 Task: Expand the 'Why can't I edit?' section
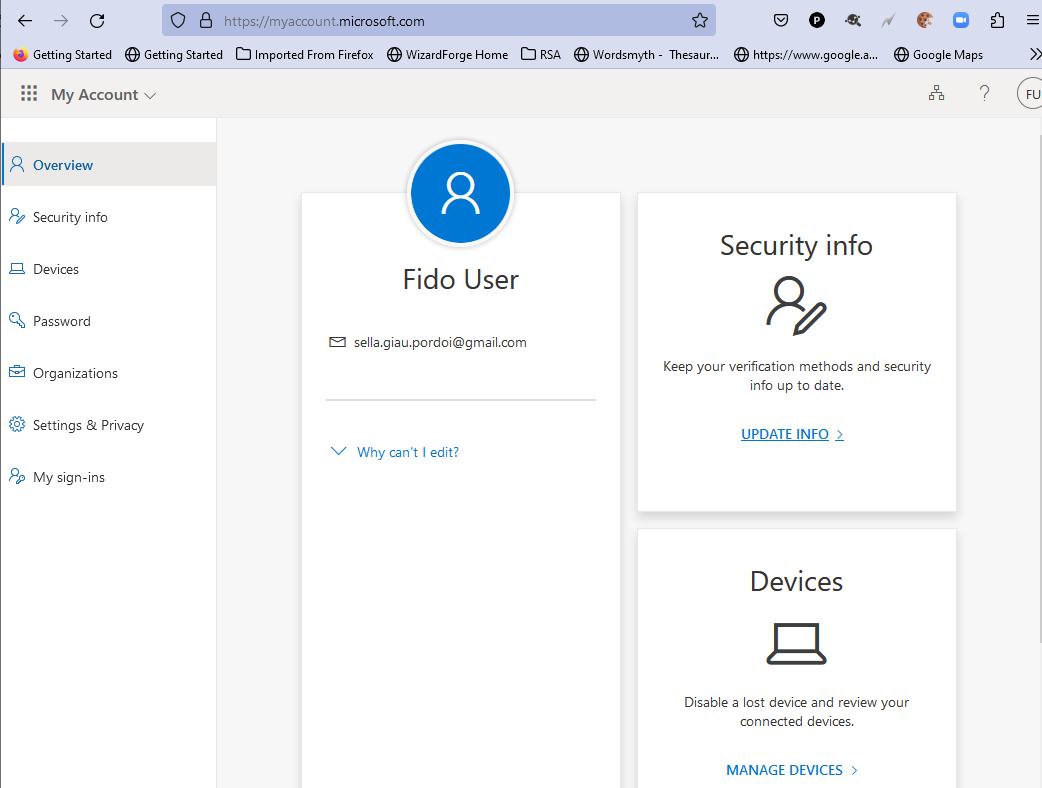coord(395,452)
